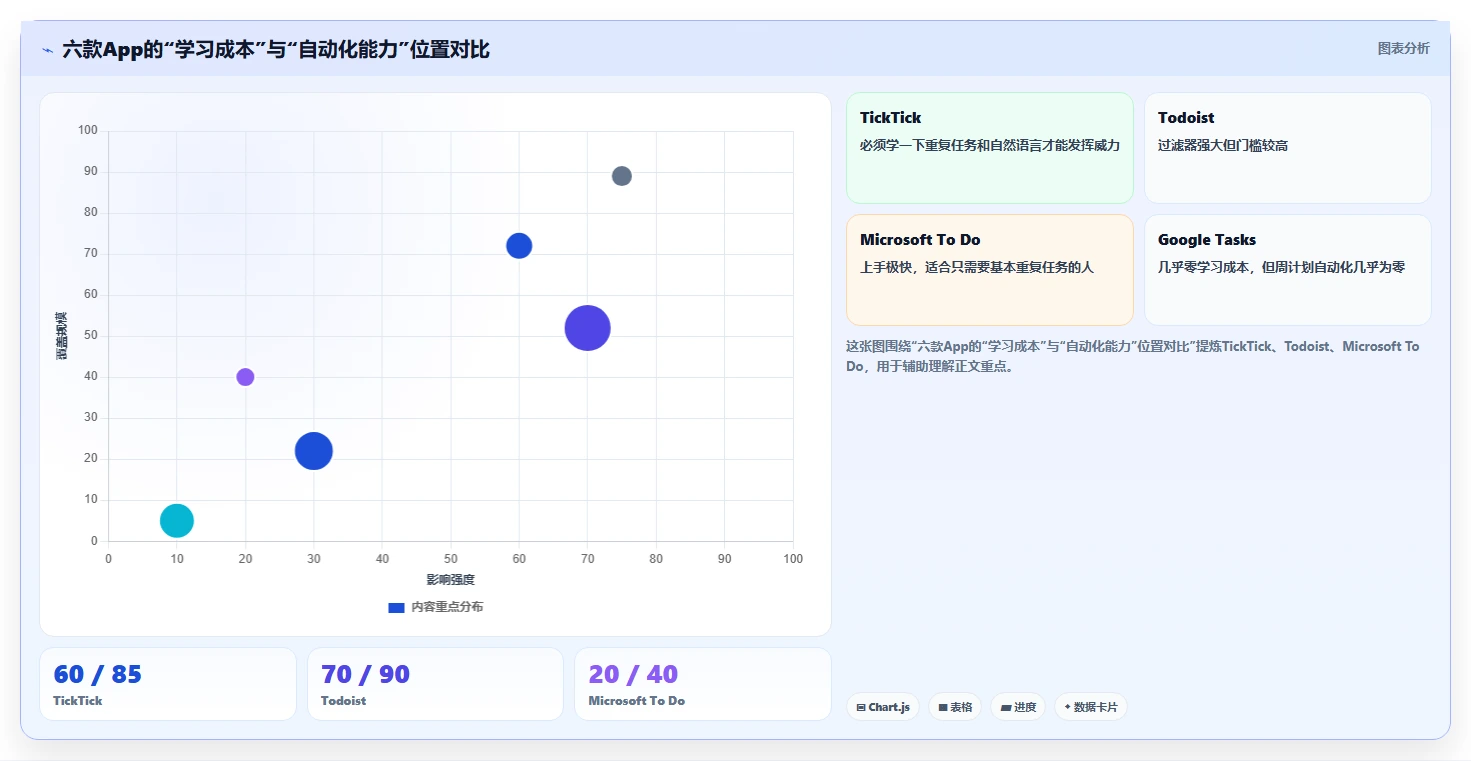Click the lightning icon beside the title

(47, 50)
